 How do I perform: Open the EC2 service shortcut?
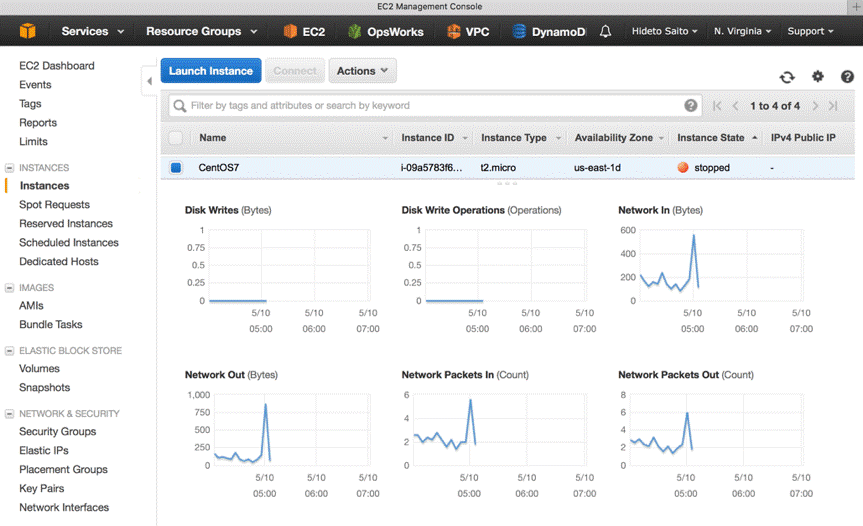click(304, 31)
